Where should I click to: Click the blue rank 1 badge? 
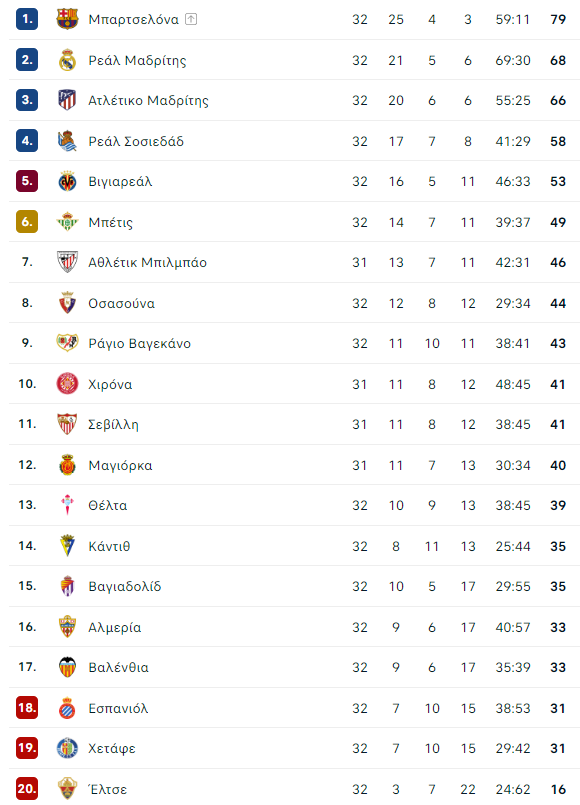tap(27, 19)
